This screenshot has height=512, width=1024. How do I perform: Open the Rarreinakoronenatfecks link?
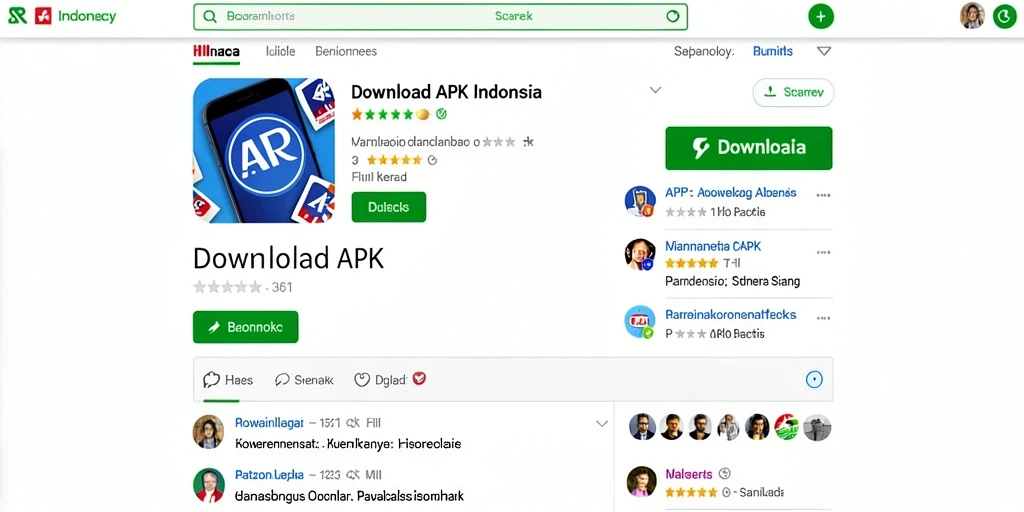click(x=731, y=314)
